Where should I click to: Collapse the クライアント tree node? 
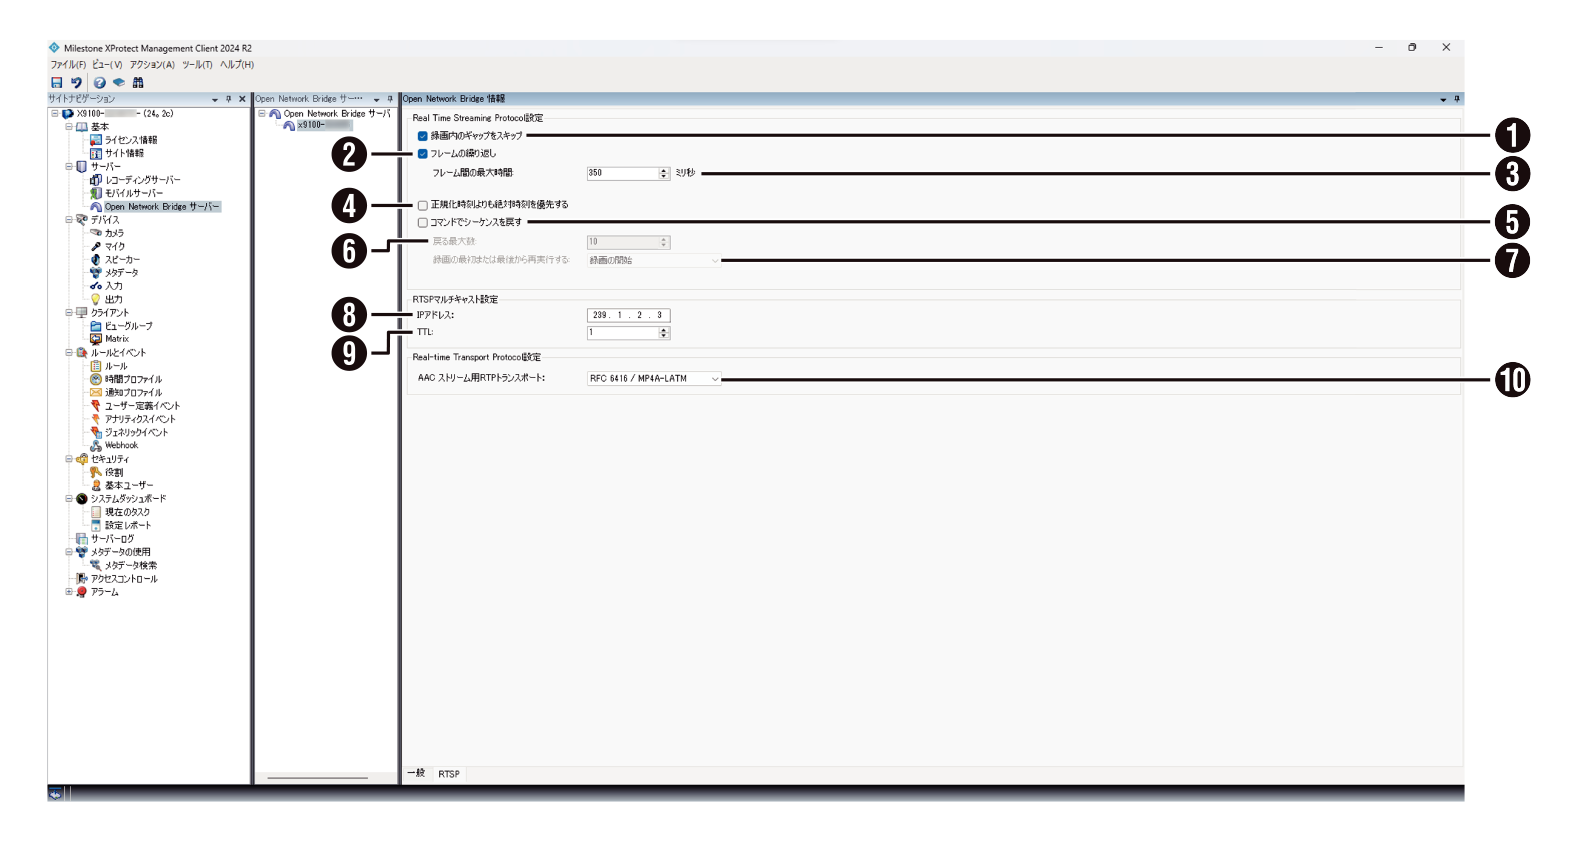(69, 312)
